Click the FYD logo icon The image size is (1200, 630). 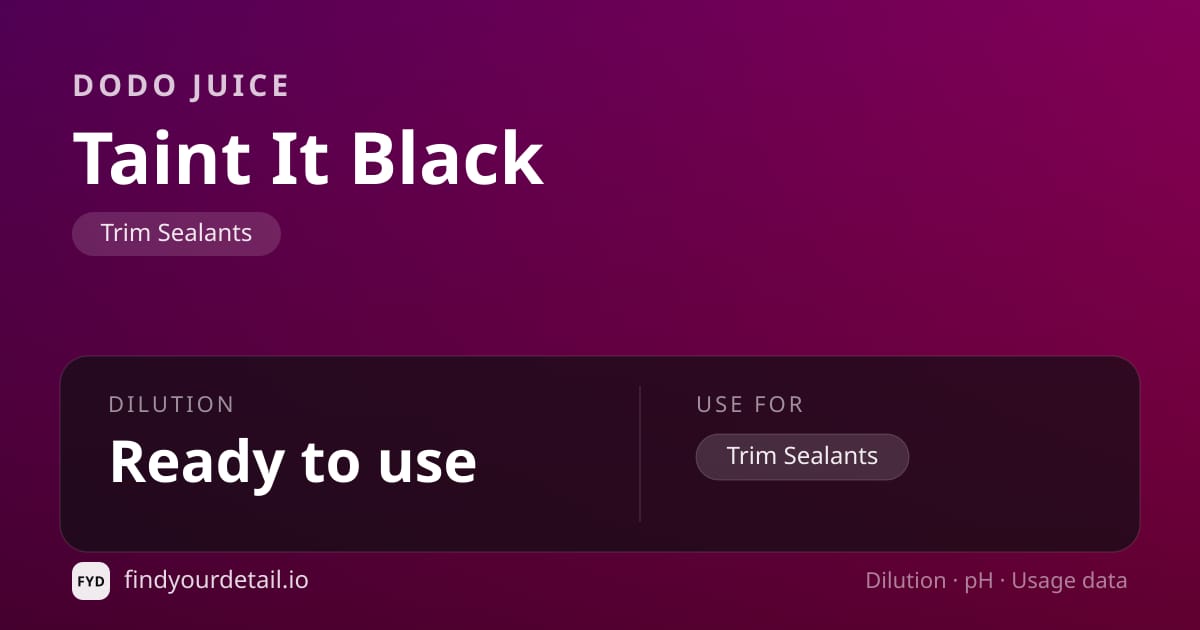[x=91, y=581]
